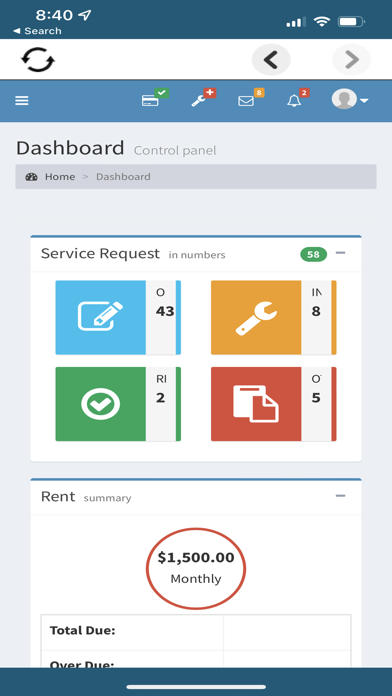Image resolution: width=392 pixels, height=696 pixels.
Task: Click the count 2 in green tile
Action: [x=160, y=398]
